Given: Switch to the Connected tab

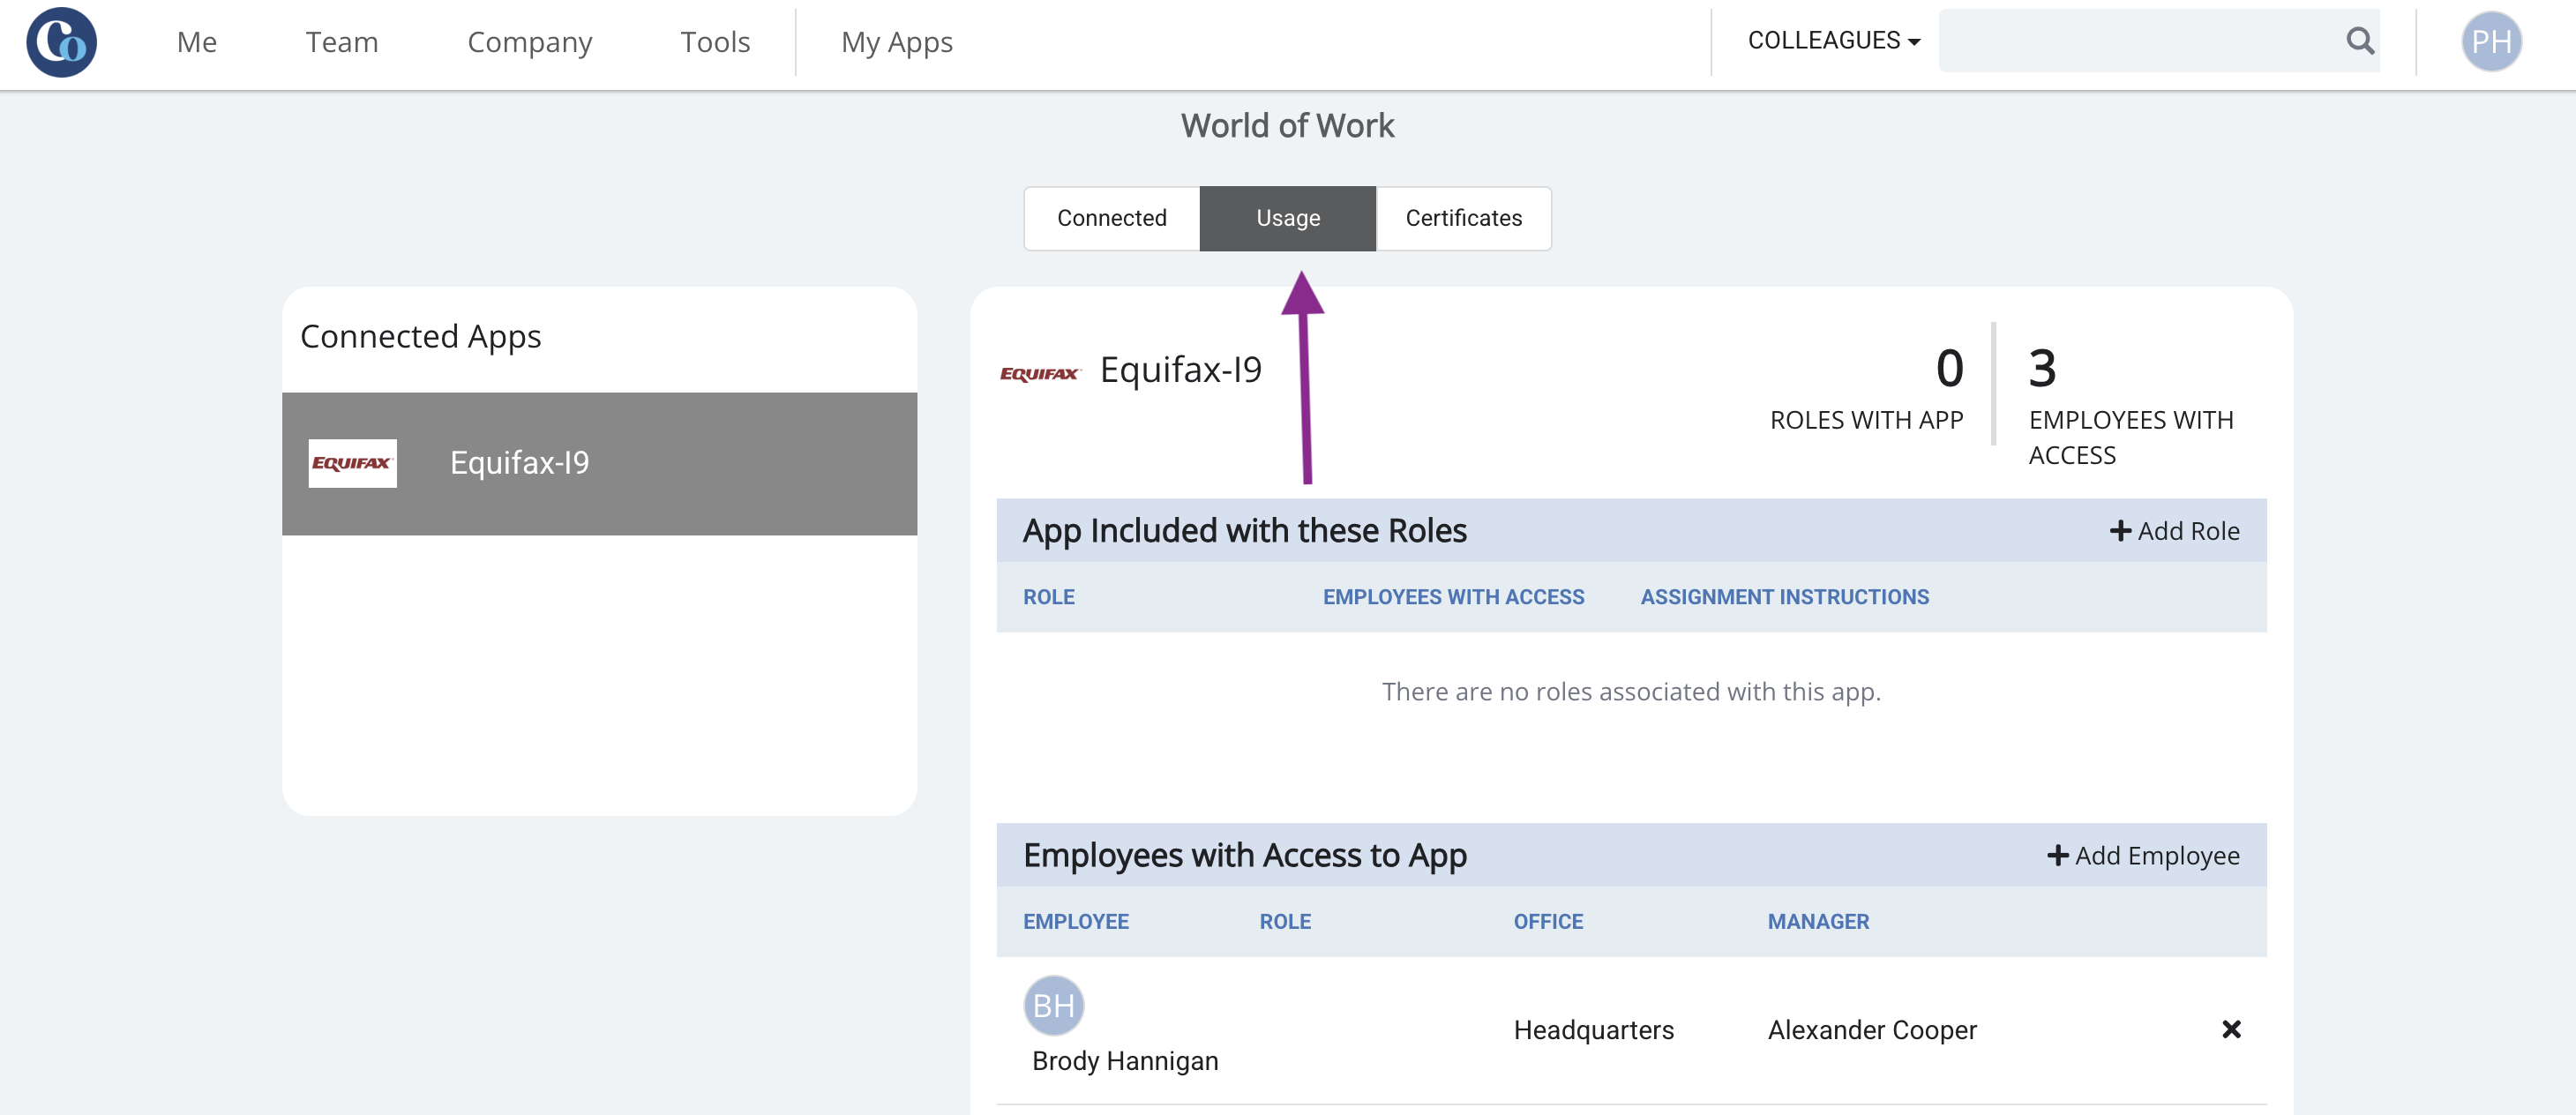Looking at the screenshot, I should click(x=1111, y=218).
